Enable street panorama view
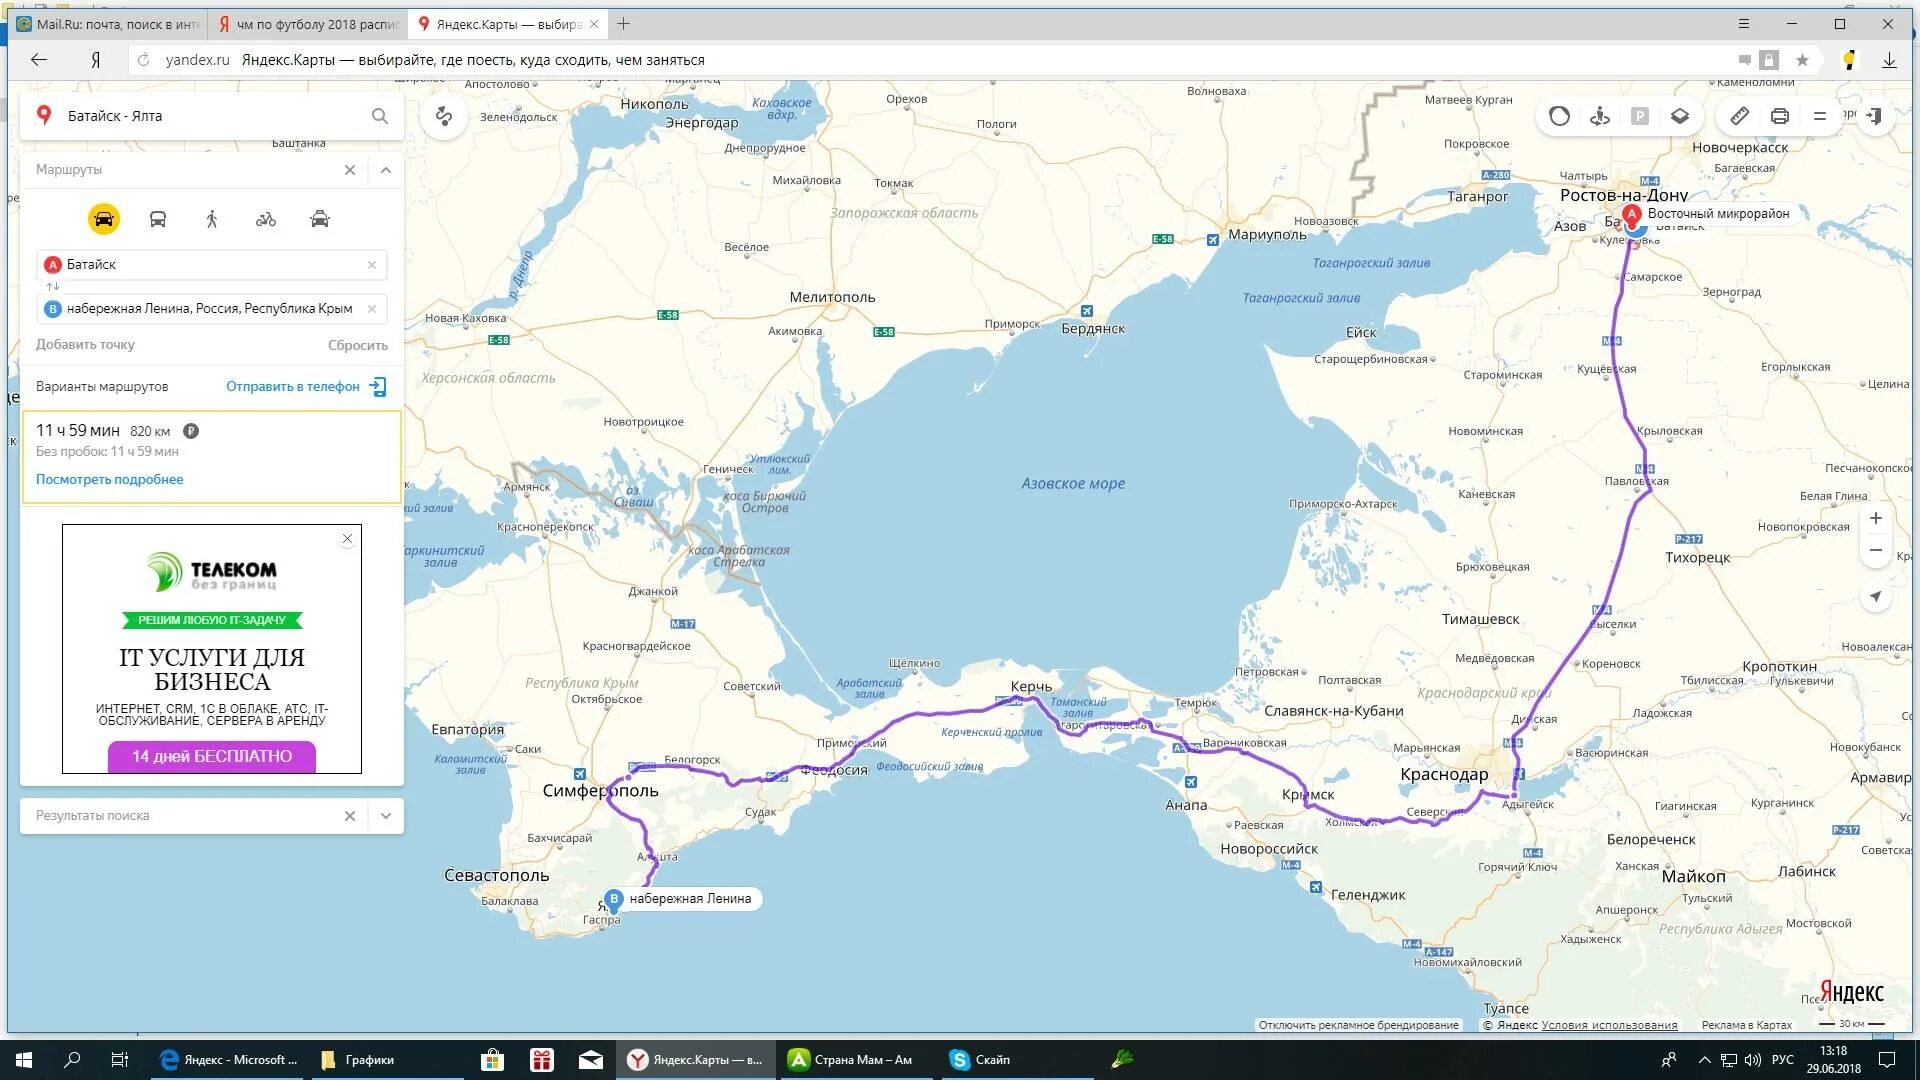The height and width of the screenshot is (1080, 1920). [1599, 116]
